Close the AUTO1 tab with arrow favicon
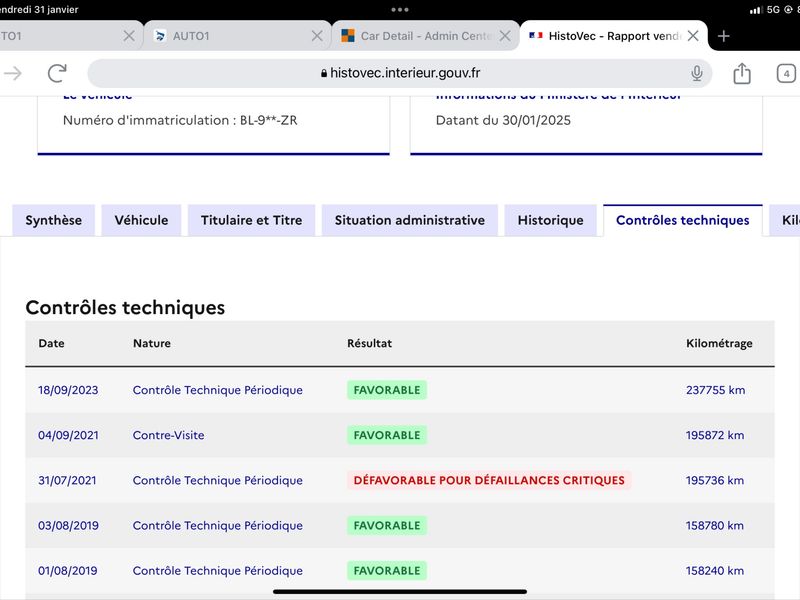Image resolution: width=800 pixels, height=600 pixels. click(x=317, y=36)
